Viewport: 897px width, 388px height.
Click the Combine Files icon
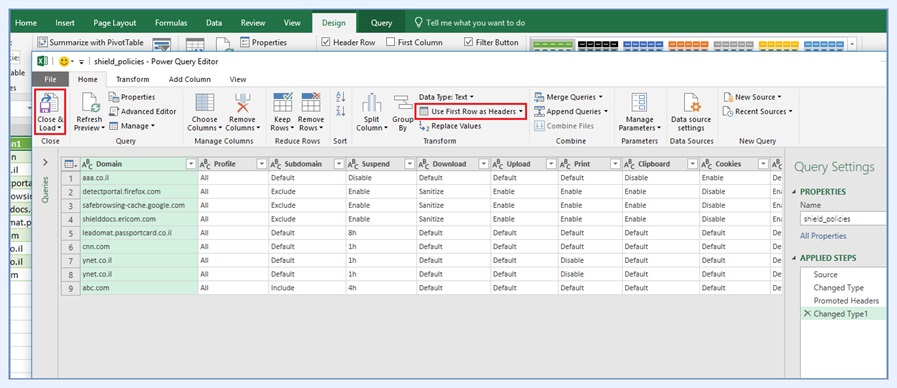coord(564,126)
